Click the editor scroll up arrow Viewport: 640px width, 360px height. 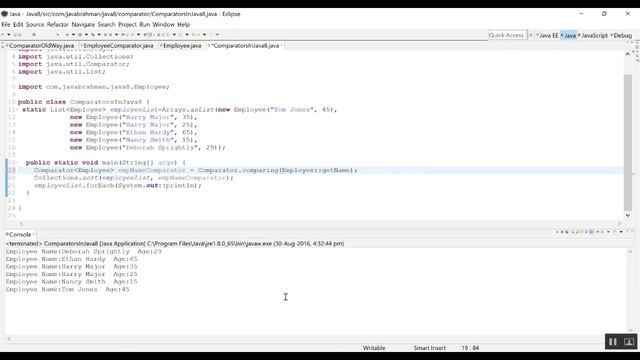pyautogui.click(x=628, y=54)
